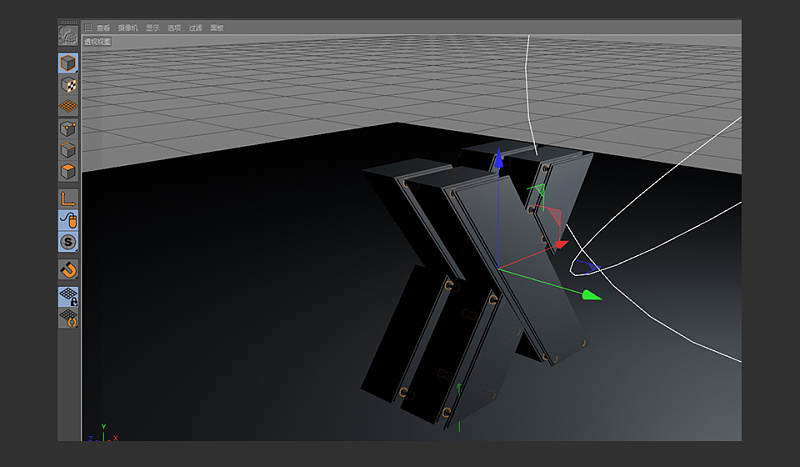This screenshot has width=800, height=467.
Task: Select Points mode icon
Action: 68,129
